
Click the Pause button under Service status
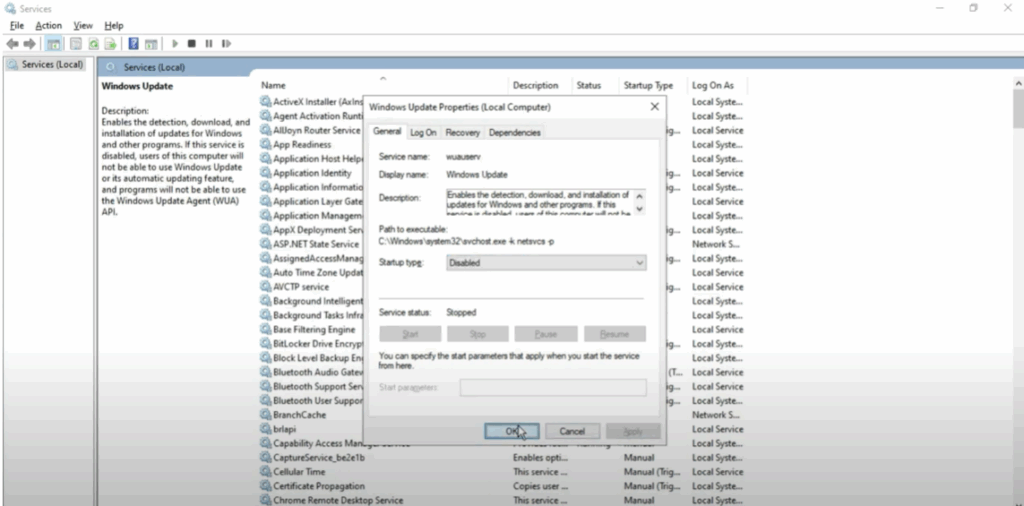click(545, 334)
